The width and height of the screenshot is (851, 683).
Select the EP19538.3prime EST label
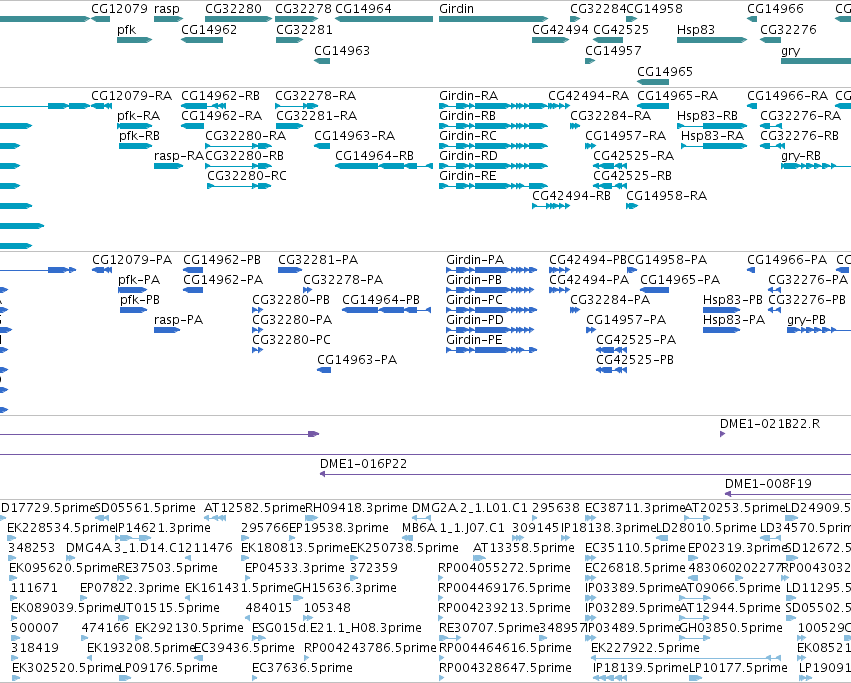point(339,528)
